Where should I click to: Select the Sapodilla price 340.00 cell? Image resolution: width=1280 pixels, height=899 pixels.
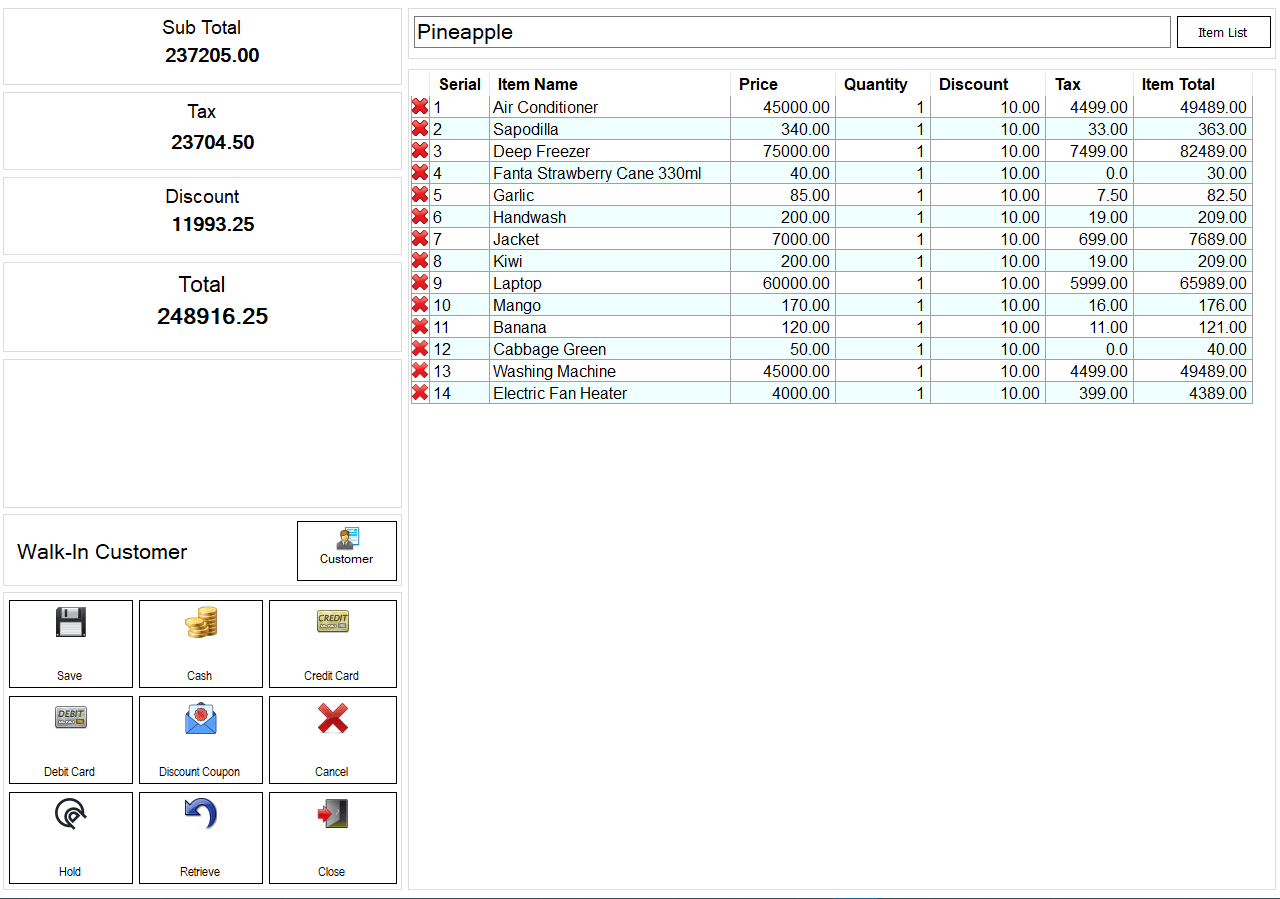(x=783, y=129)
